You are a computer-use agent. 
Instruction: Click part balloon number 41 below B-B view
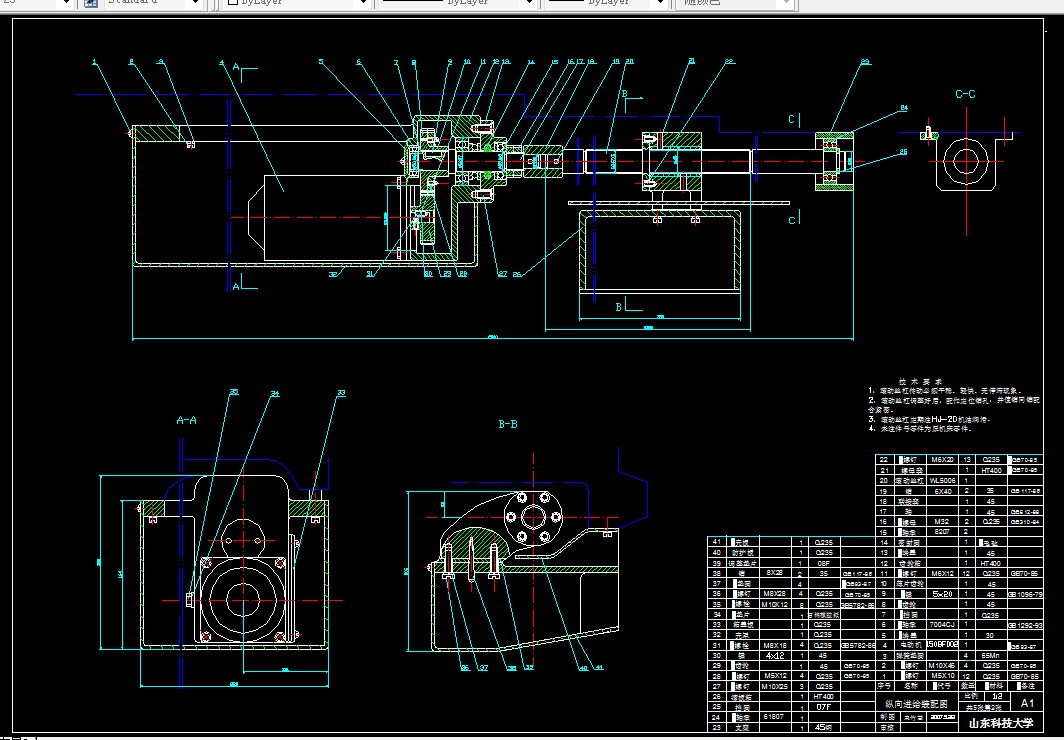pos(598,667)
